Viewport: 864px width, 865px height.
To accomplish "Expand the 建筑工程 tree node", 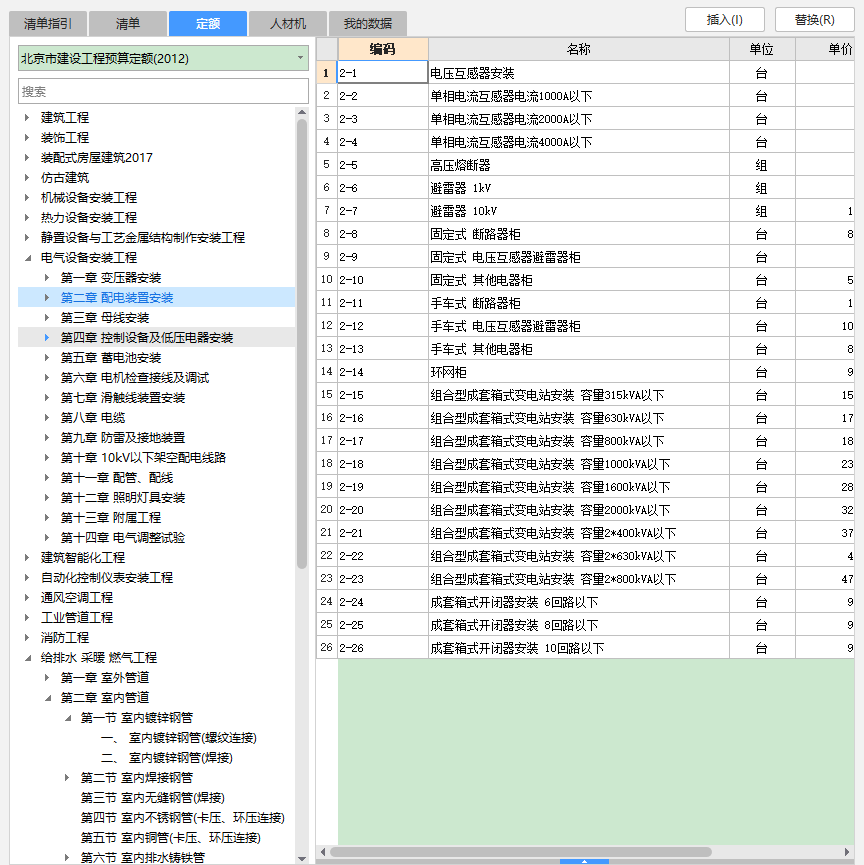I will click(27, 118).
